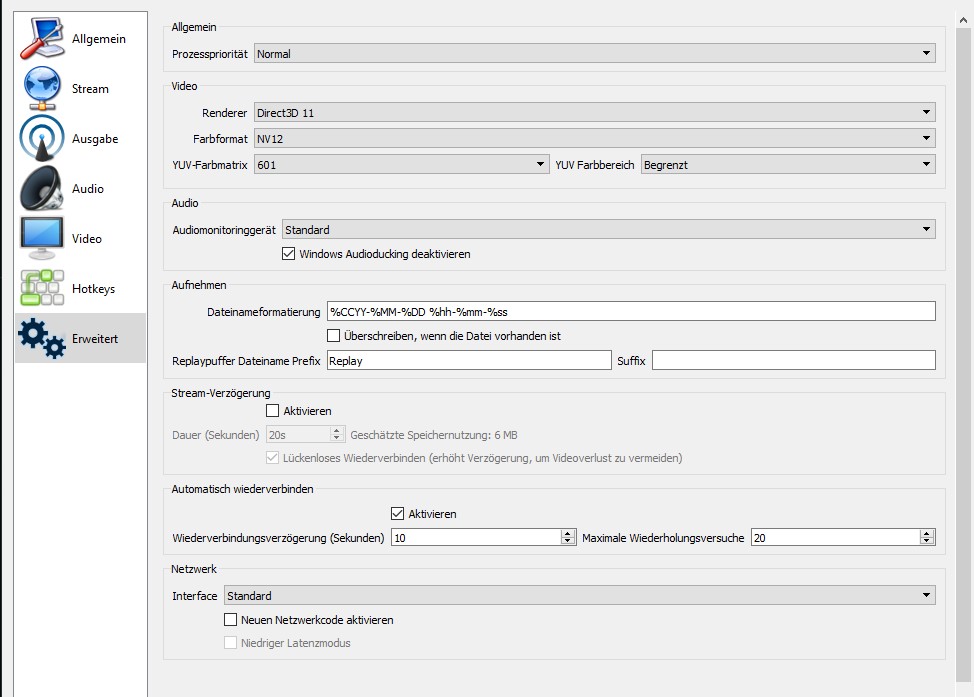Select the Stream globe icon
This screenshot has width=974, height=697.
pyautogui.click(x=42, y=88)
